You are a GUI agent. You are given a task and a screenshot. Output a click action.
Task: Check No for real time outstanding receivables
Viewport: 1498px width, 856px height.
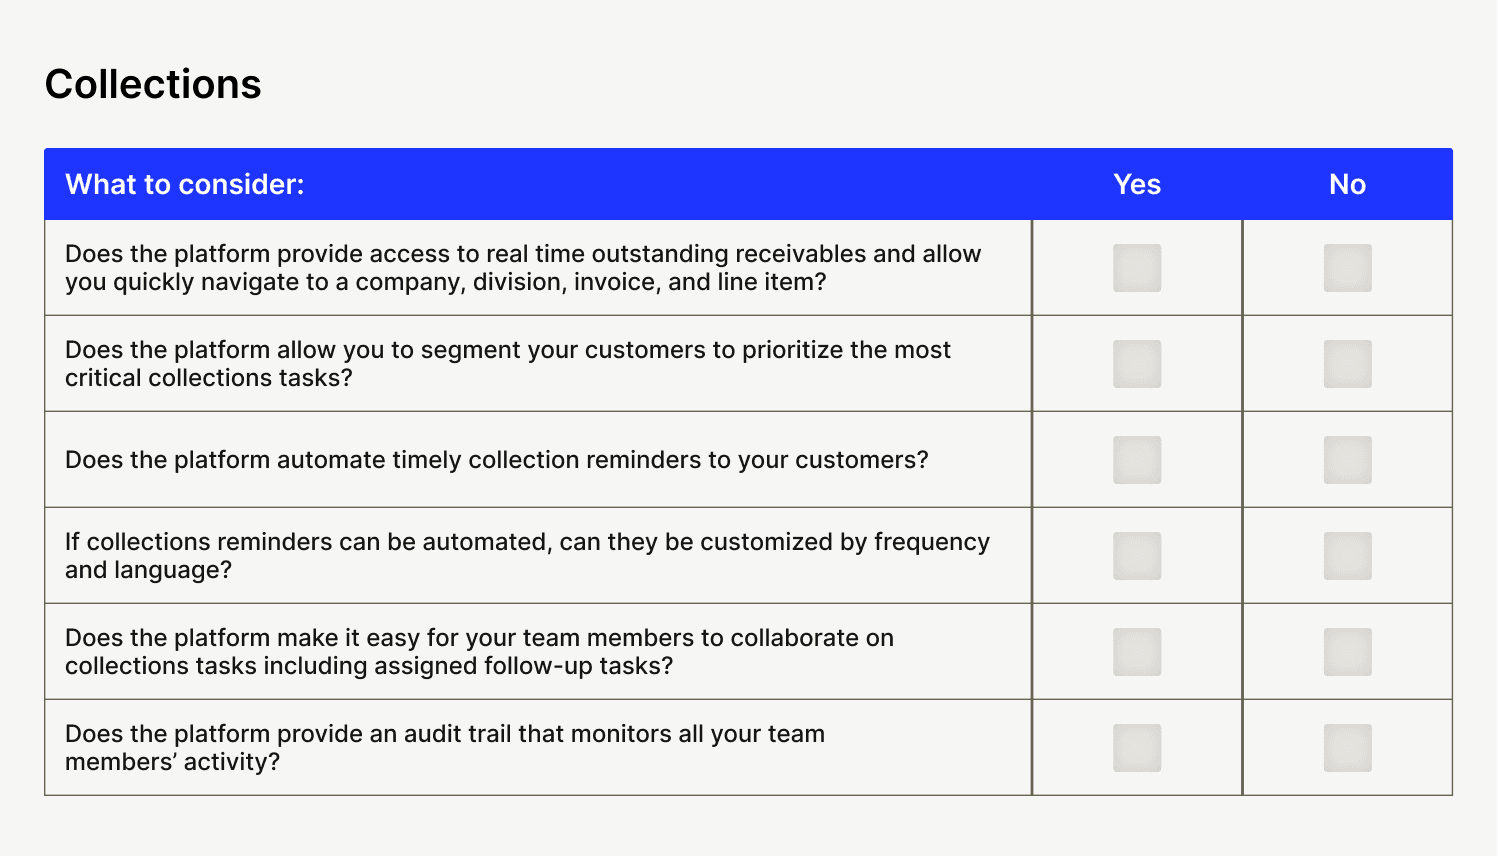click(x=1348, y=268)
